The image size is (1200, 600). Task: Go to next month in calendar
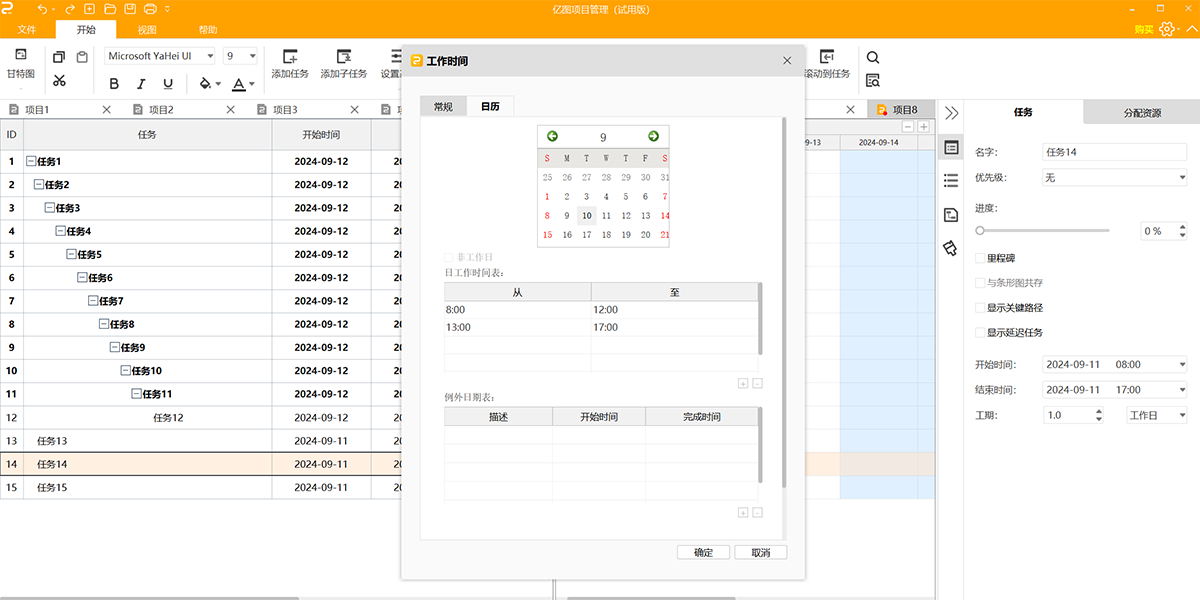(x=653, y=137)
